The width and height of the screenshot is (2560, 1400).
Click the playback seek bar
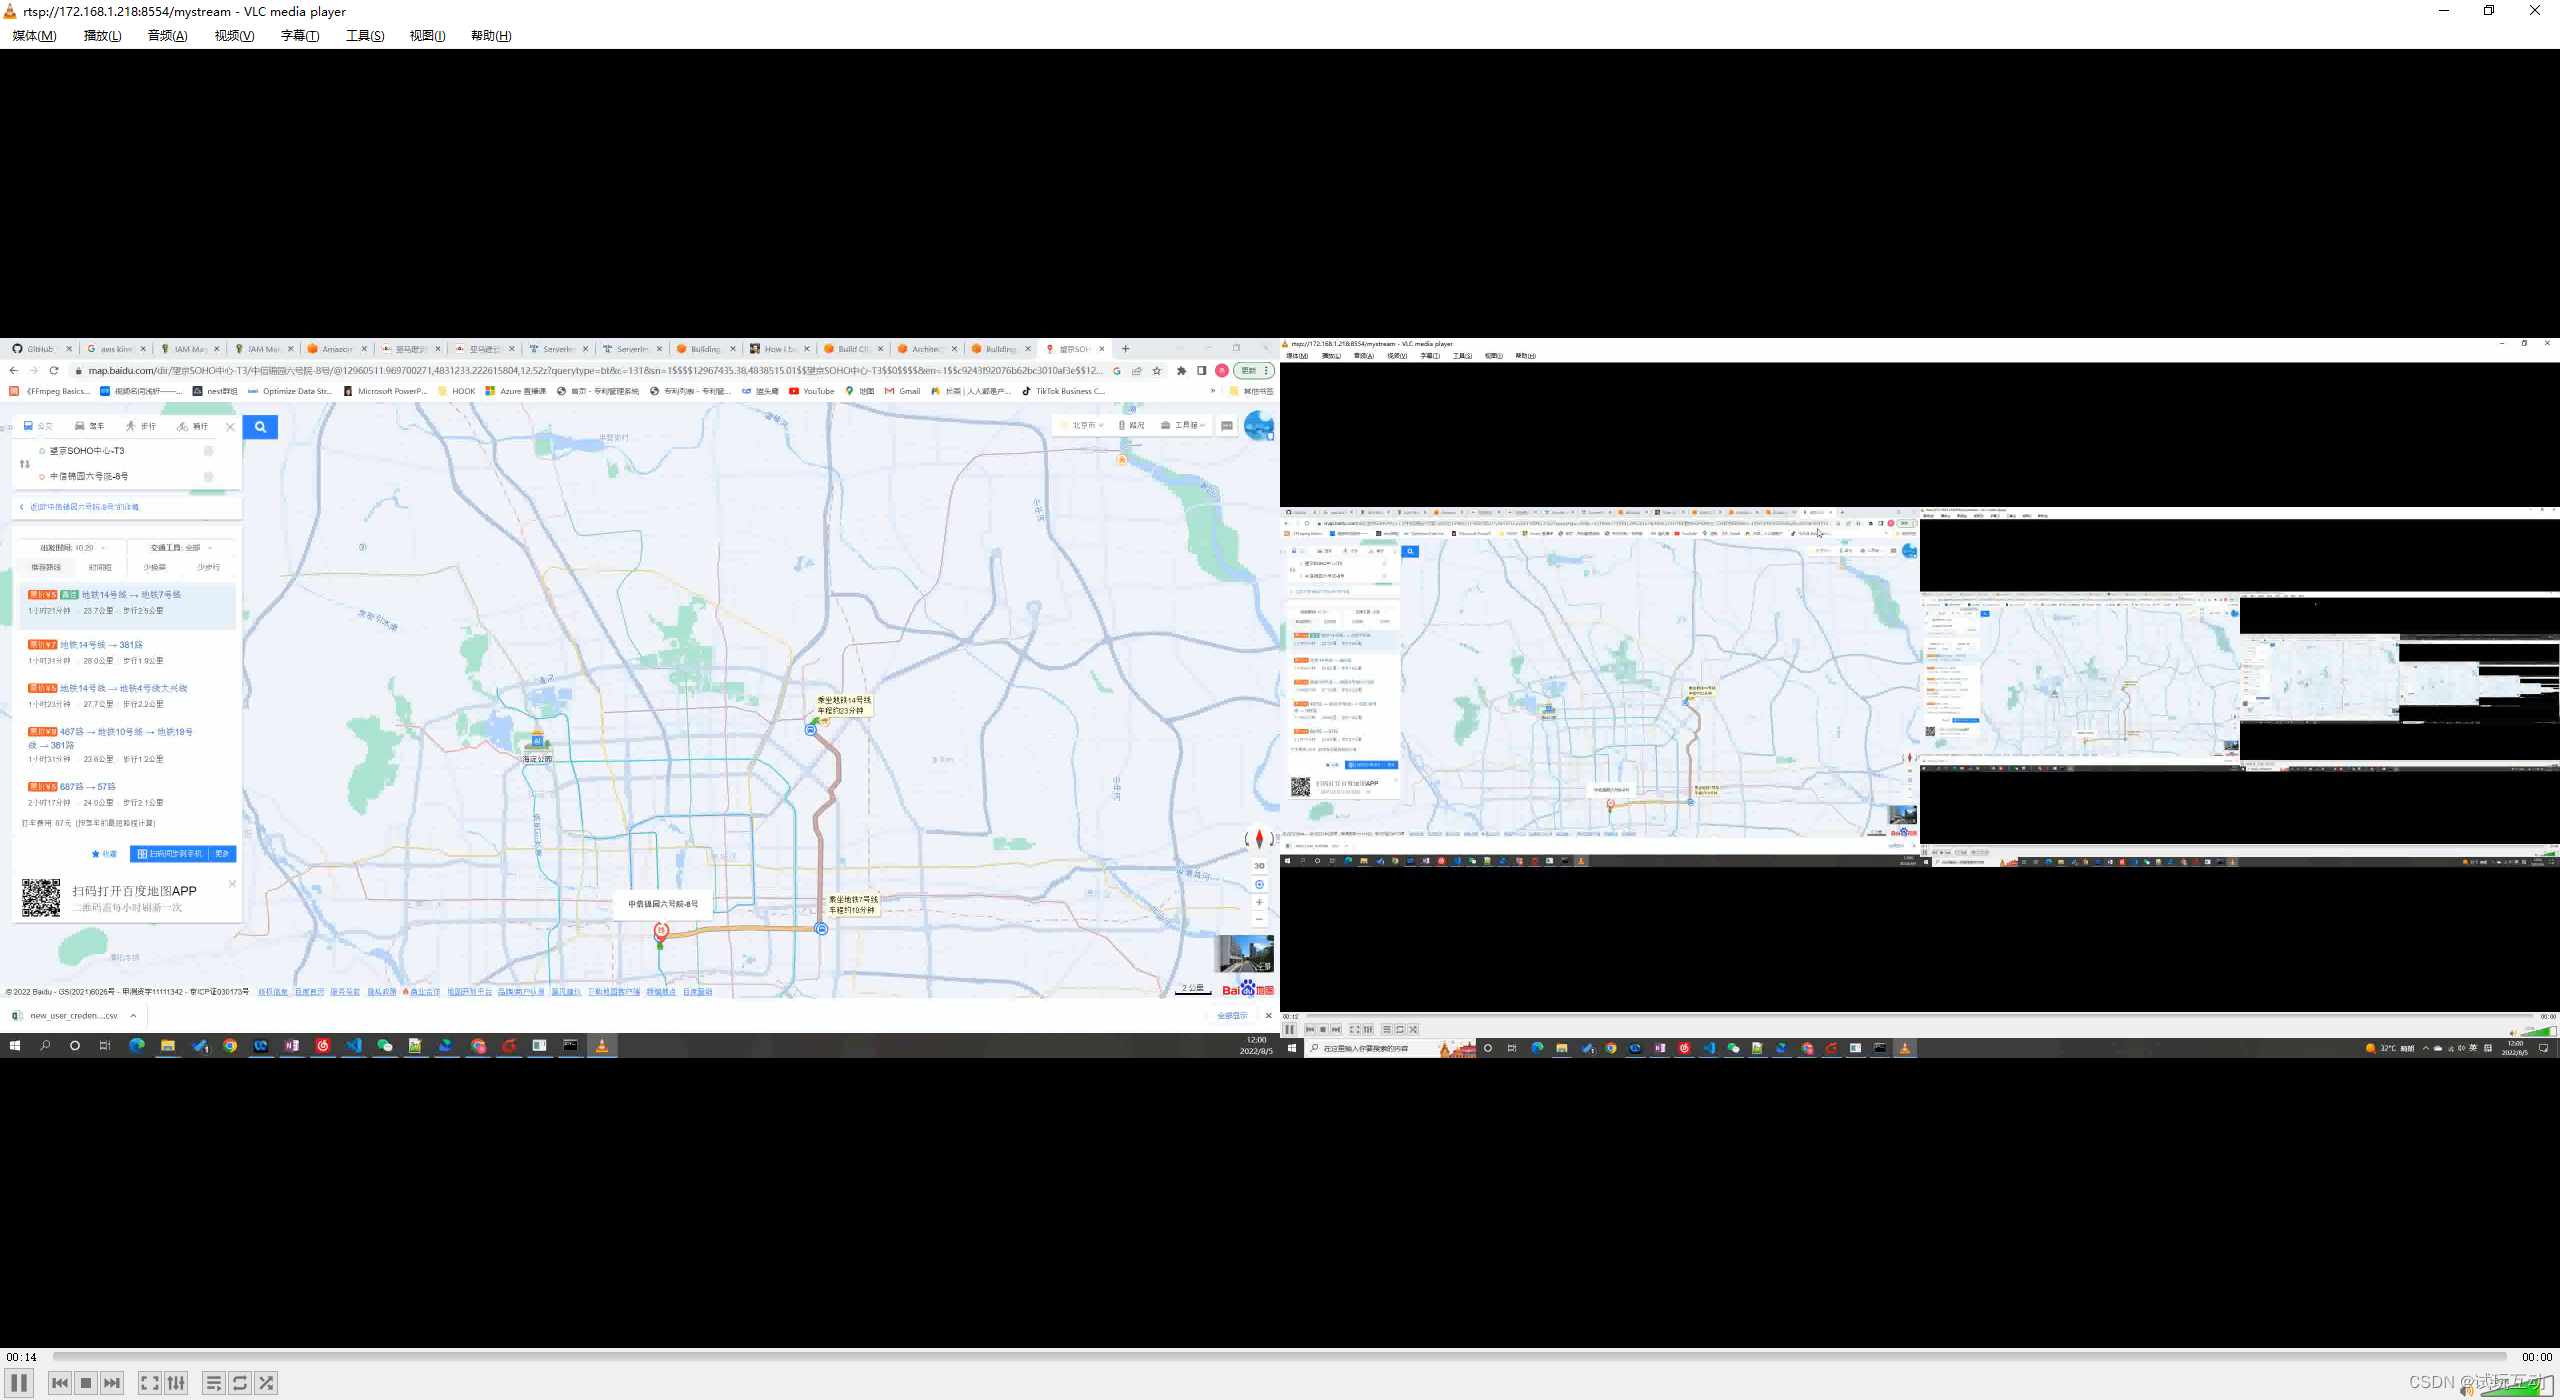pyautogui.click(x=1280, y=1357)
